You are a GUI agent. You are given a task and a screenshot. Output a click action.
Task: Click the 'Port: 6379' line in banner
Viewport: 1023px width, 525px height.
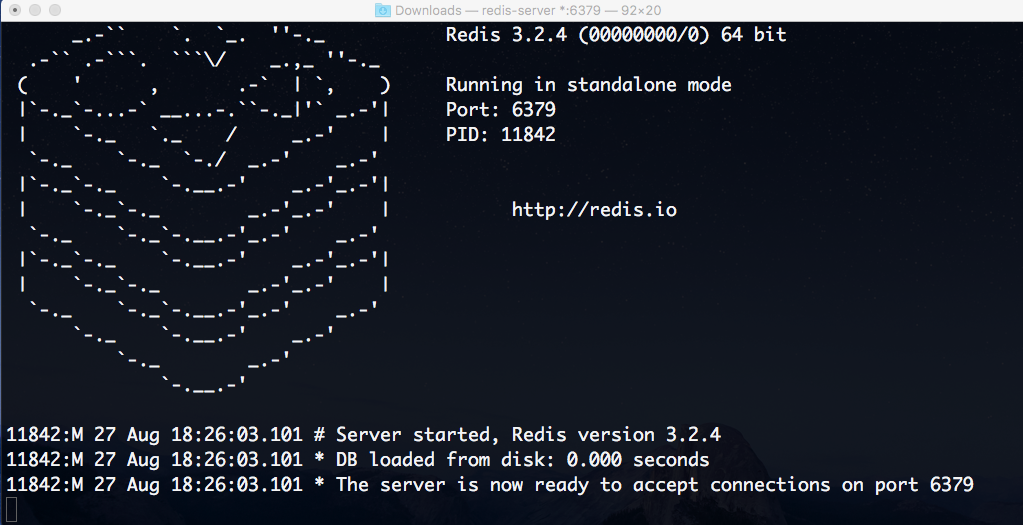click(500, 110)
